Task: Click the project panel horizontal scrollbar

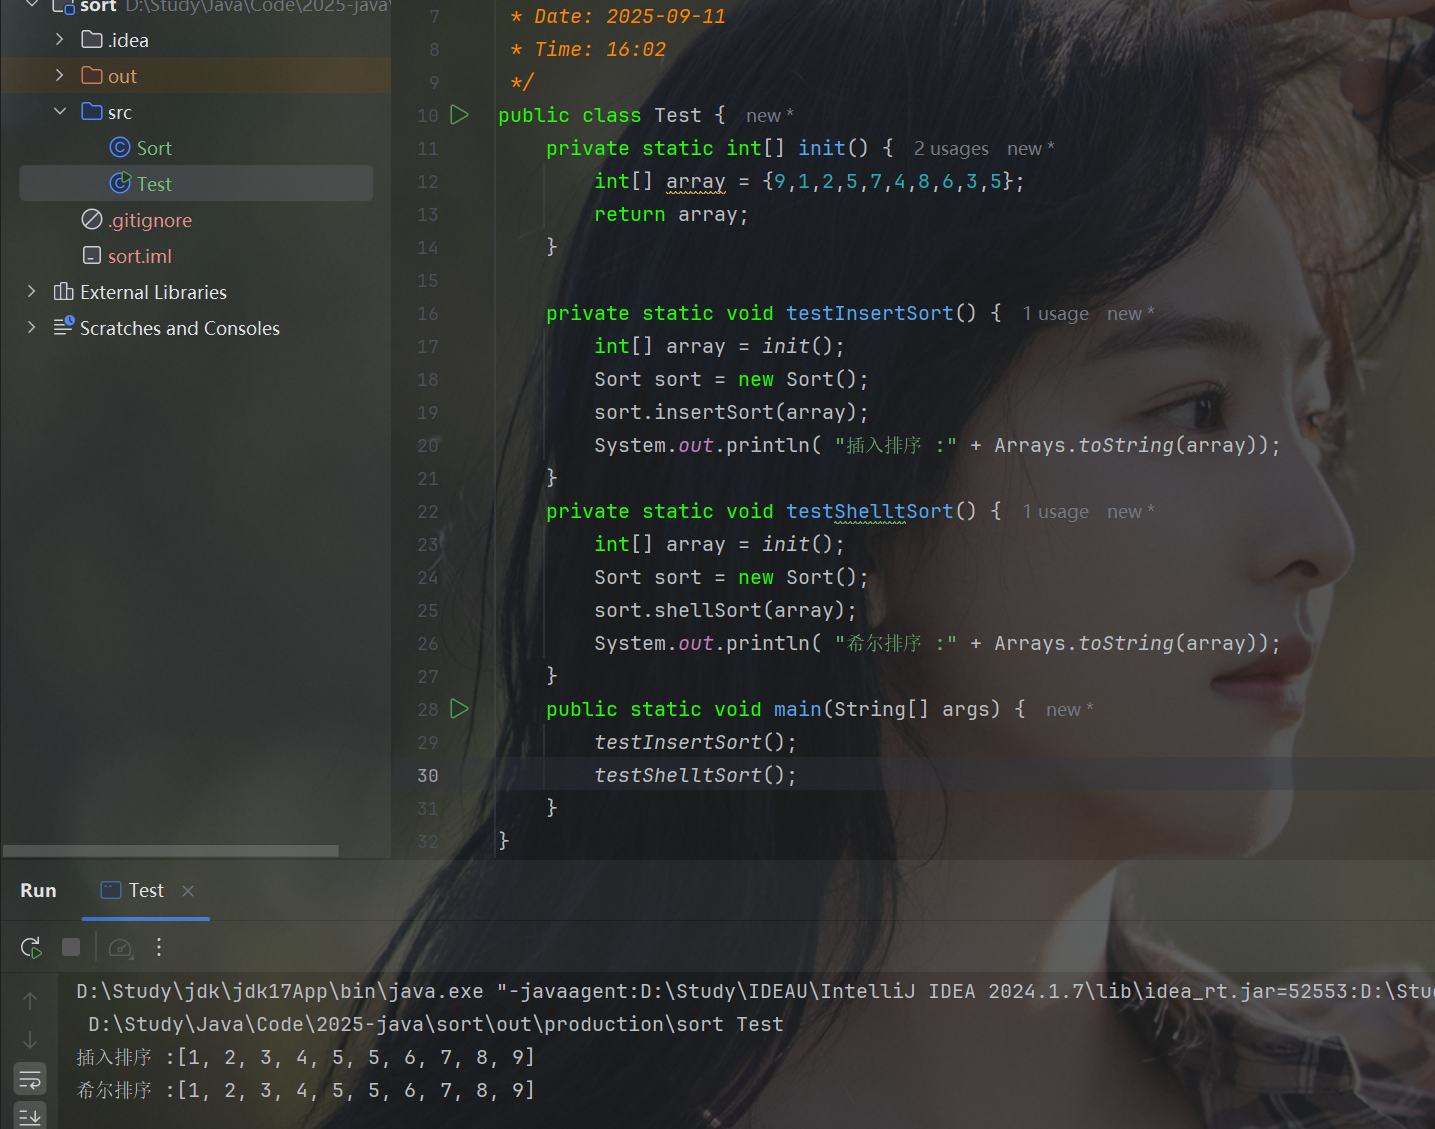Action: click(x=171, y=851)
